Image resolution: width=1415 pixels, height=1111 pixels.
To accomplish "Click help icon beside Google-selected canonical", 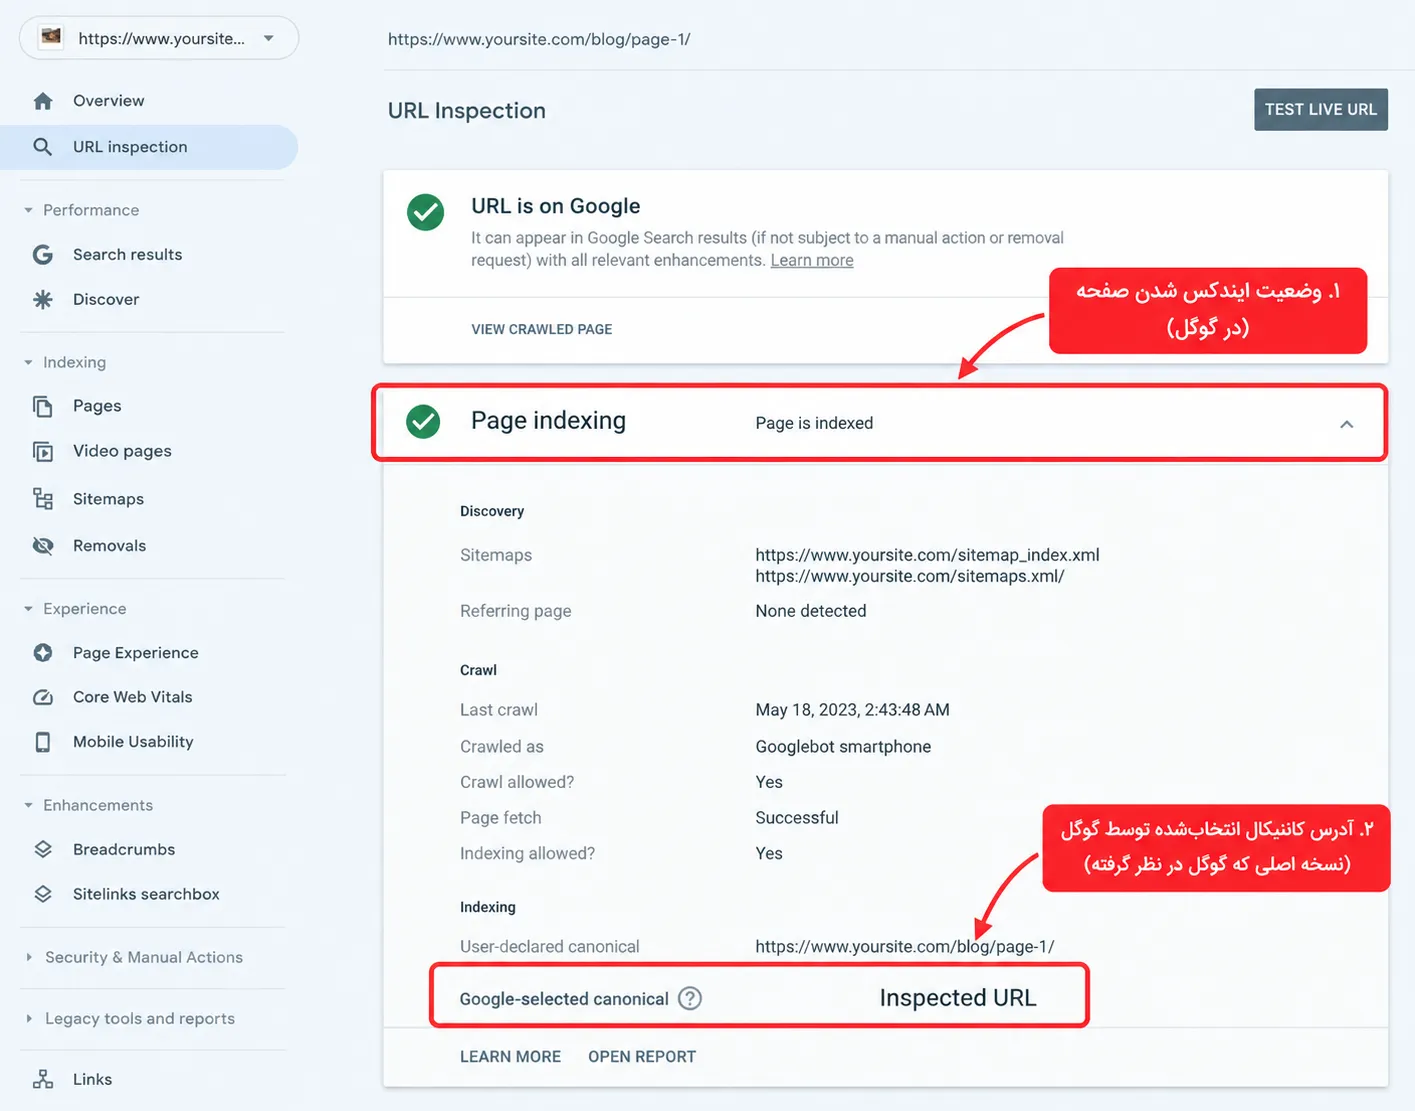I will click(690, 998).
